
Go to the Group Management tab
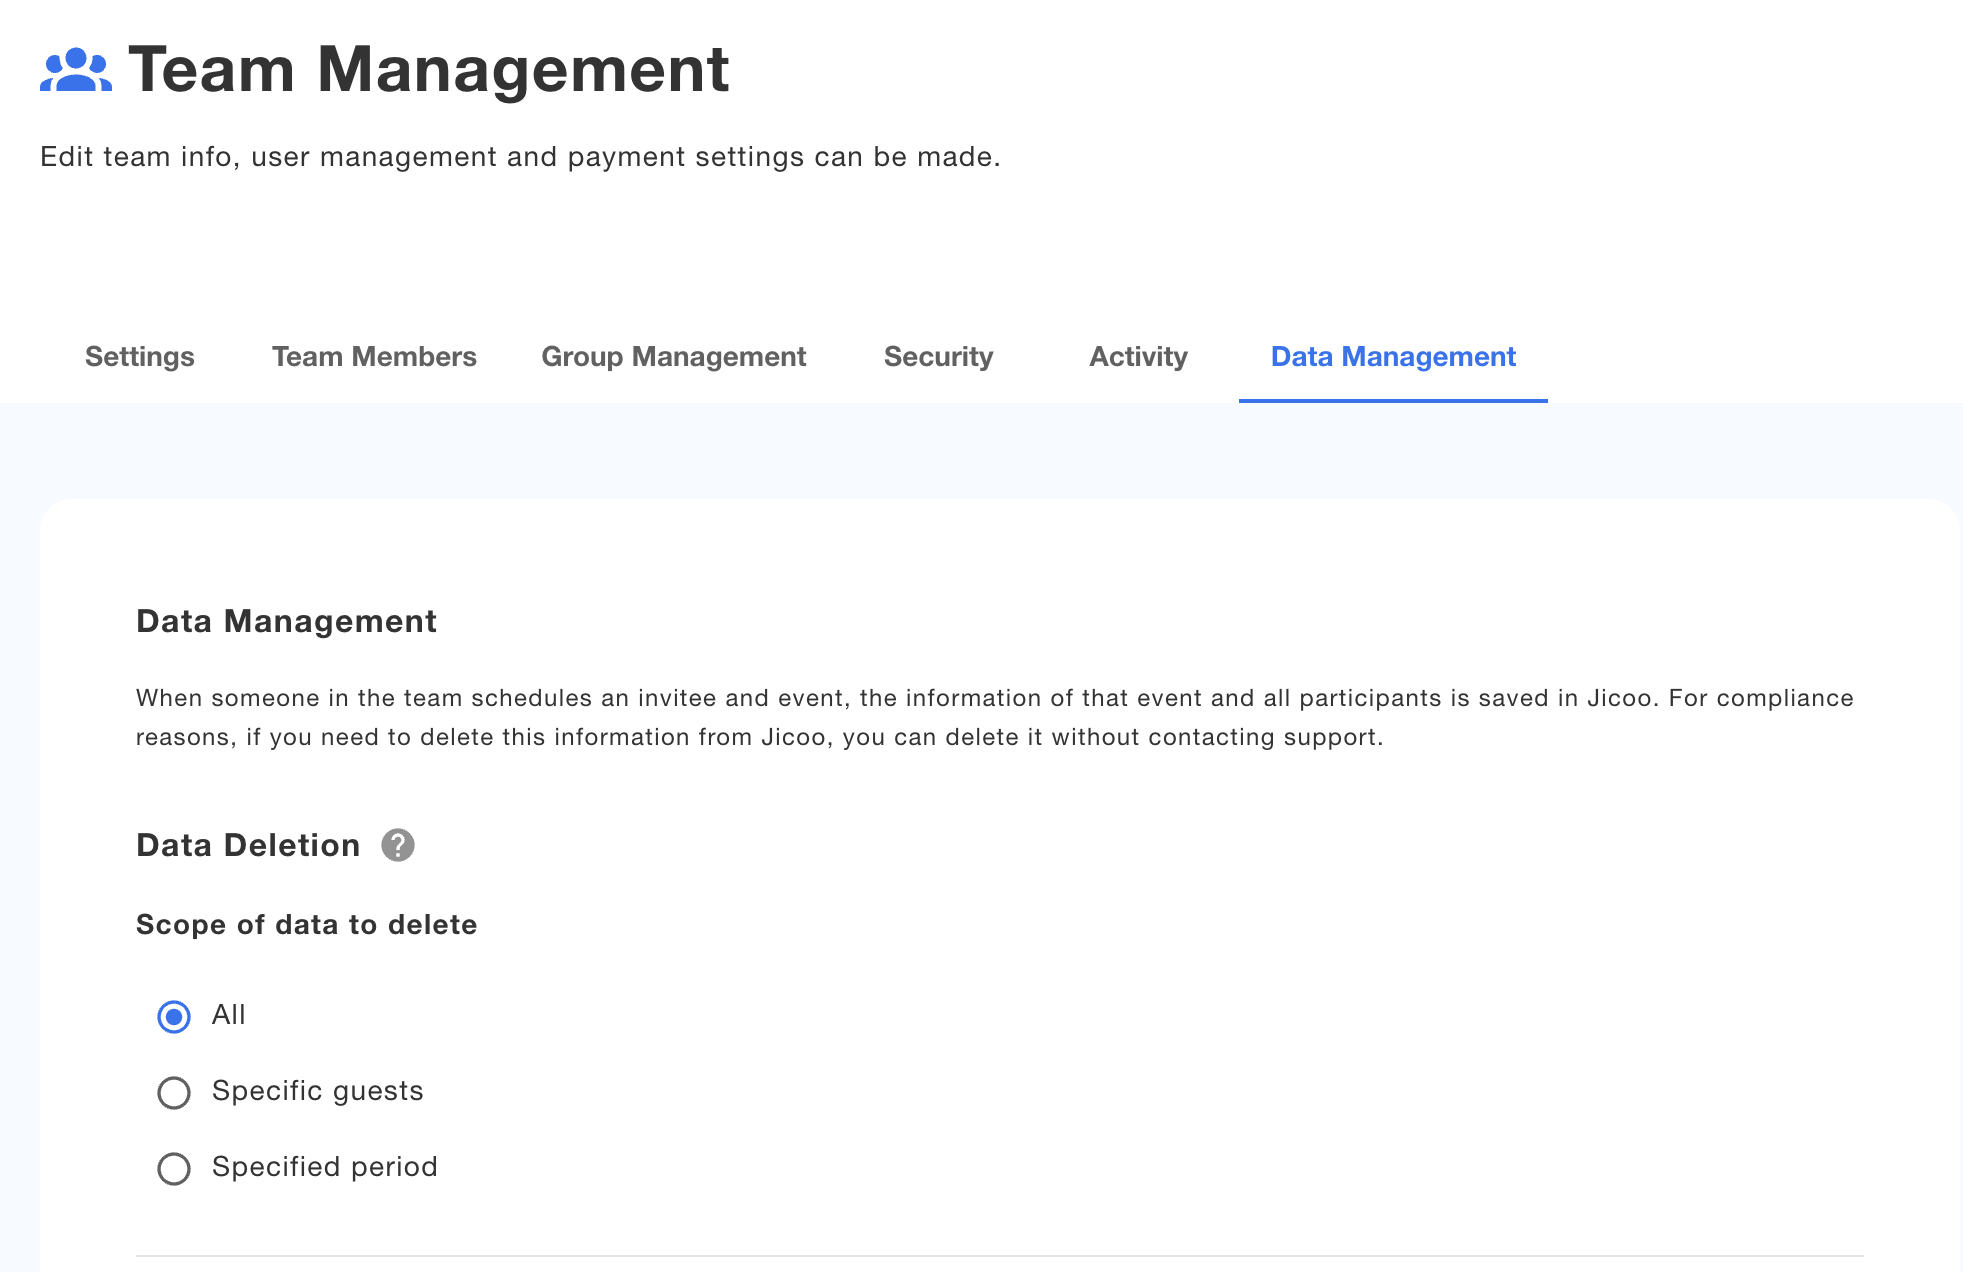click(x=674, y=357)
